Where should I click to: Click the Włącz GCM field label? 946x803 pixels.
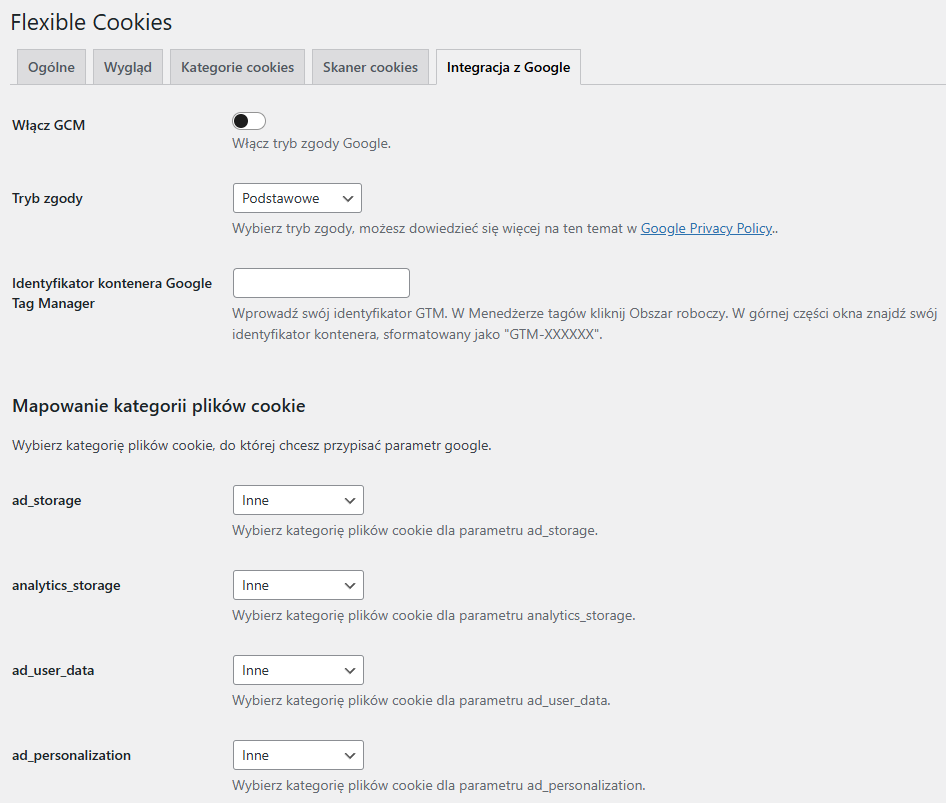[x=48, y=125]
